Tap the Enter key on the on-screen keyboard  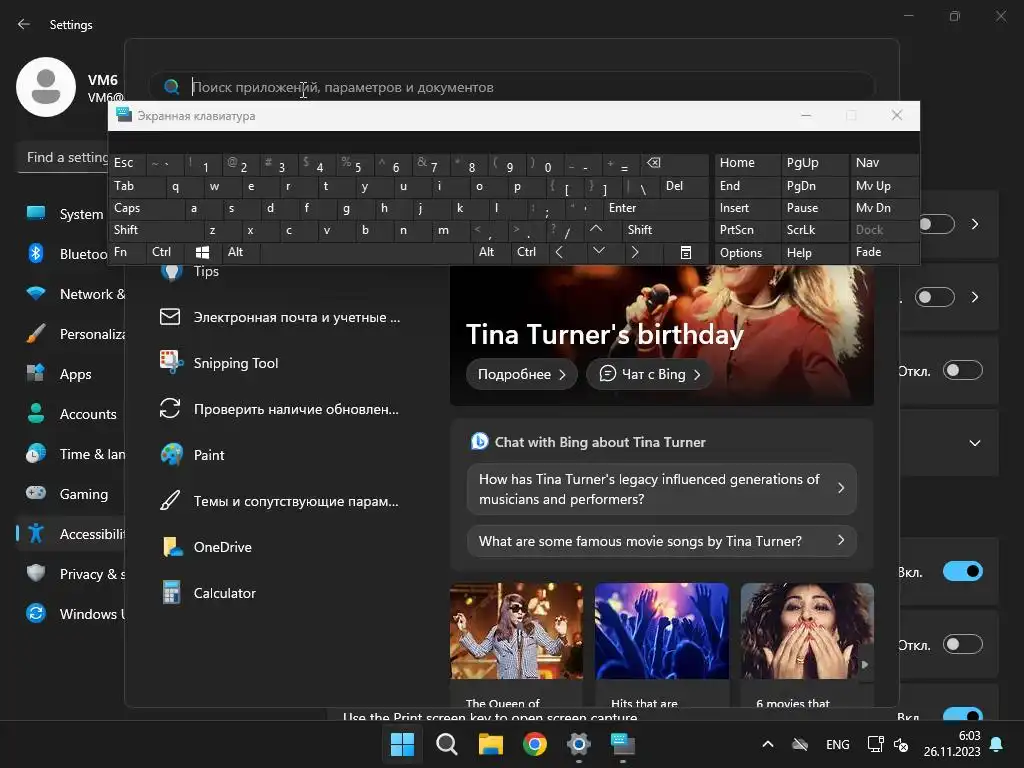[x=656, y=208]
